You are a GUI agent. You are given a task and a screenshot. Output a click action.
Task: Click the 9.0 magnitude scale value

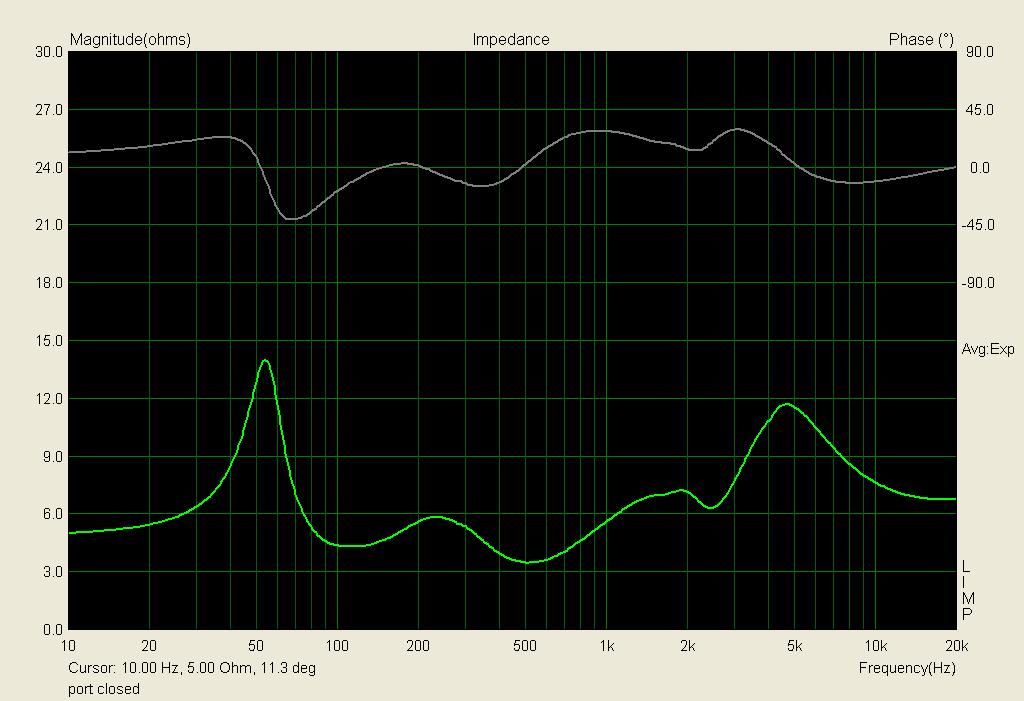pyautogui.click(x=52, y=457)
